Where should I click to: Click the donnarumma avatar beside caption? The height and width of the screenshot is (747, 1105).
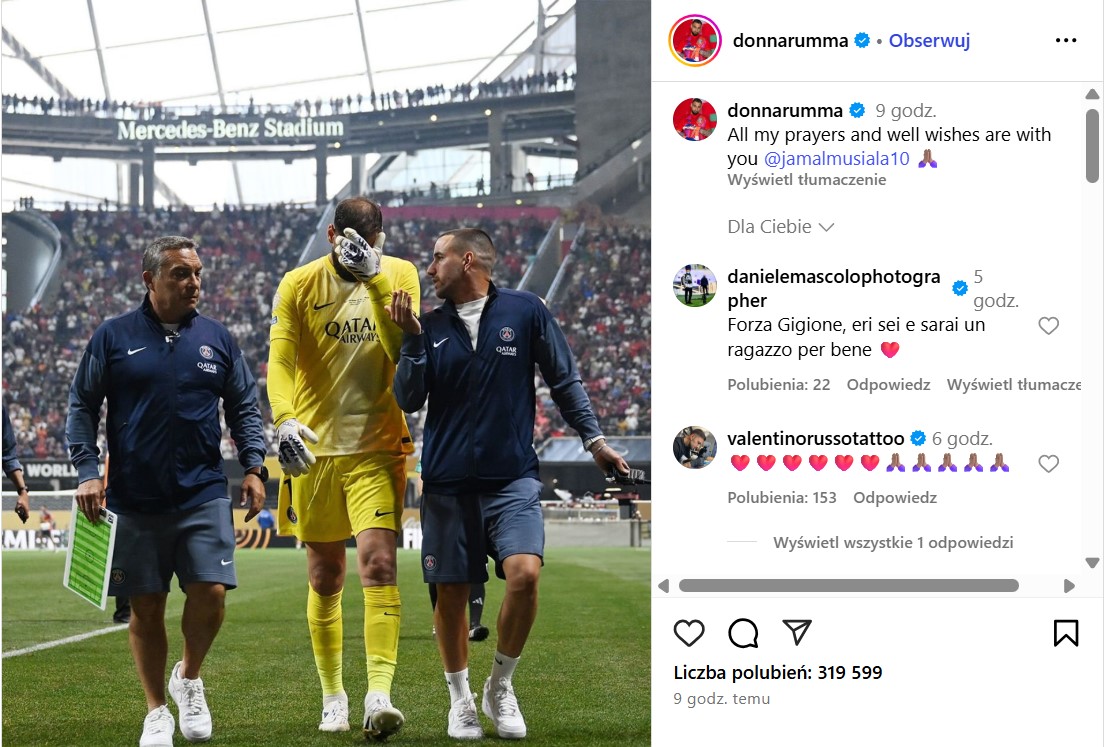coord(695,119)
